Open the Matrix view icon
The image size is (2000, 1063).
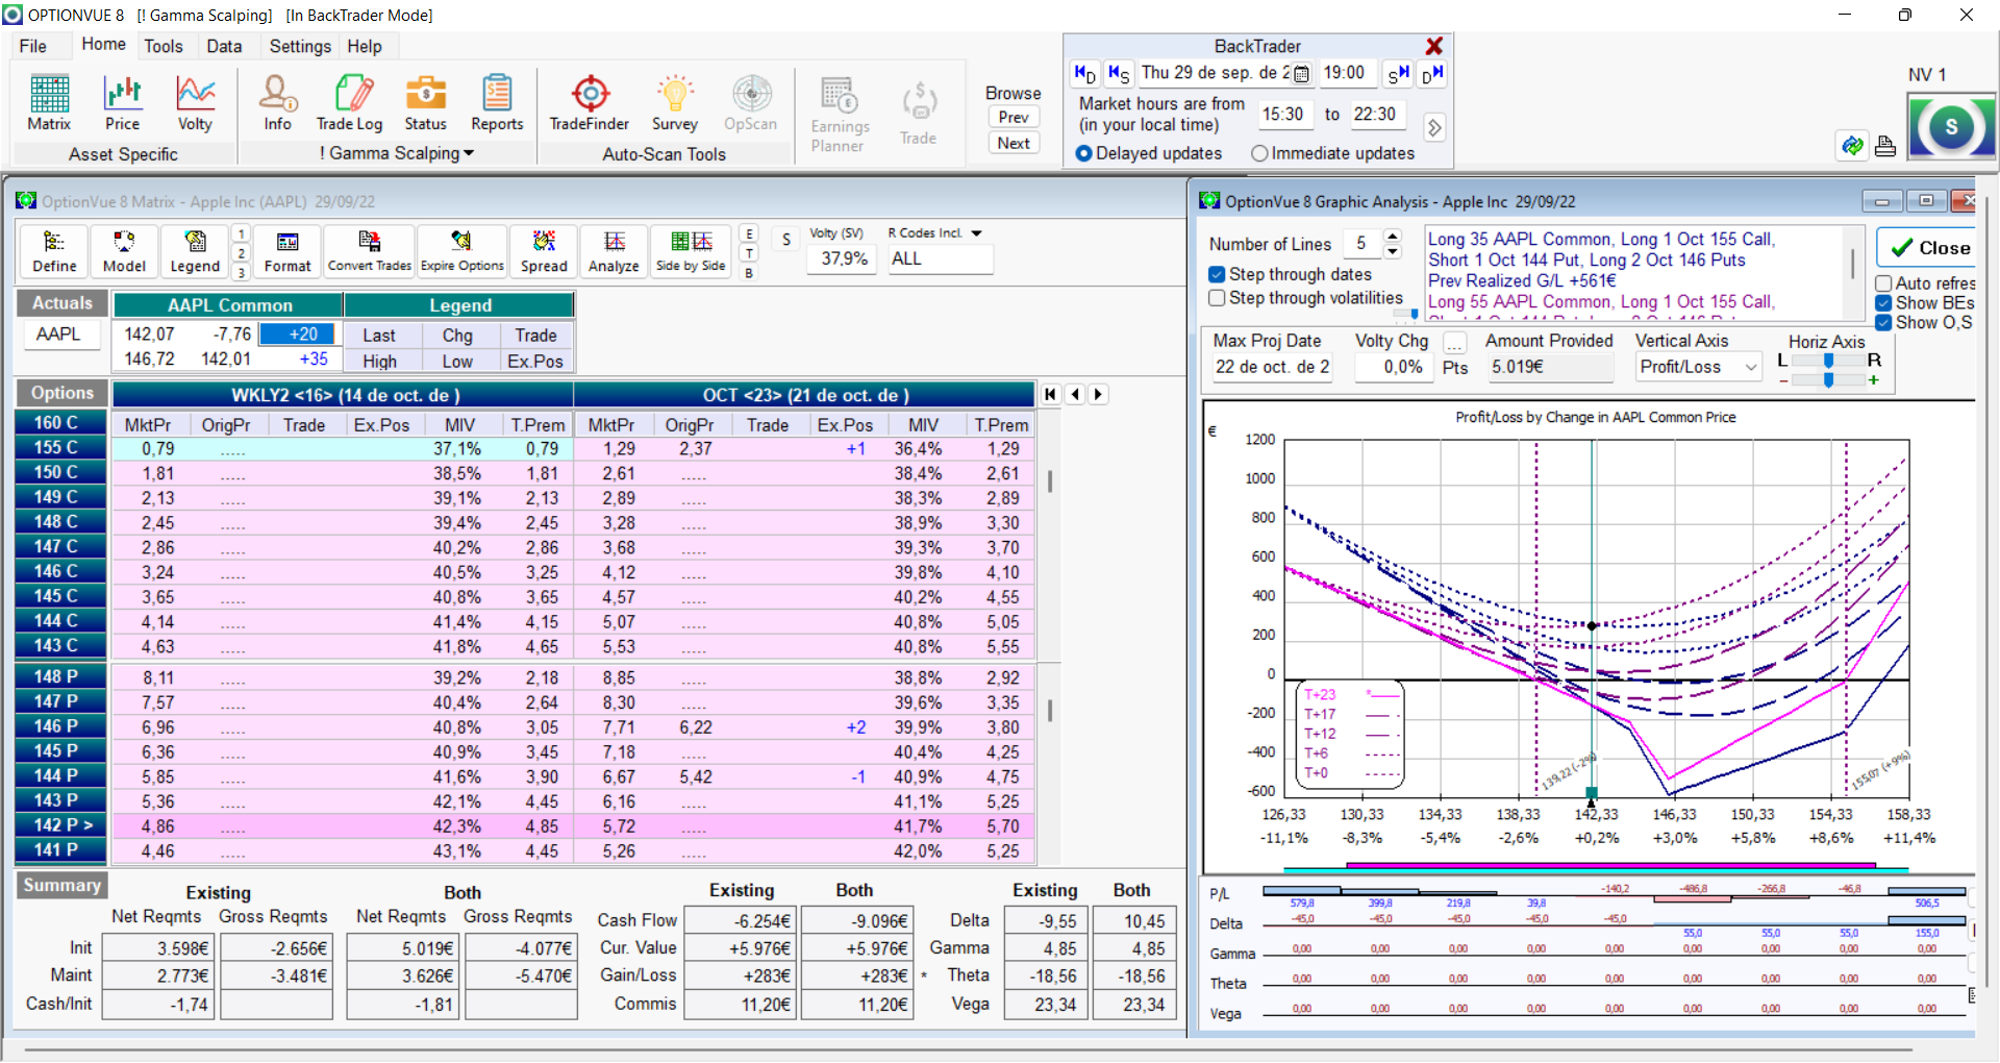pos(49,103)
